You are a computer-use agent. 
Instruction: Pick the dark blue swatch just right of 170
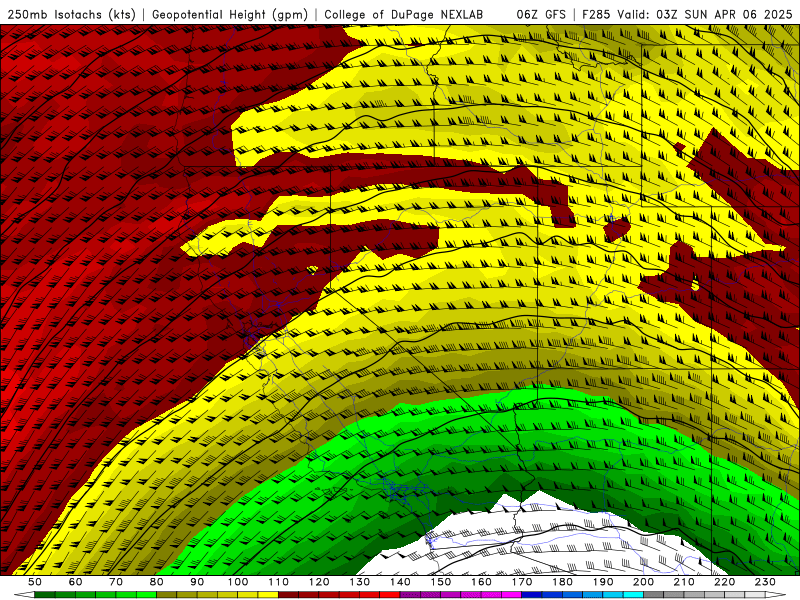tap(532, 594)
